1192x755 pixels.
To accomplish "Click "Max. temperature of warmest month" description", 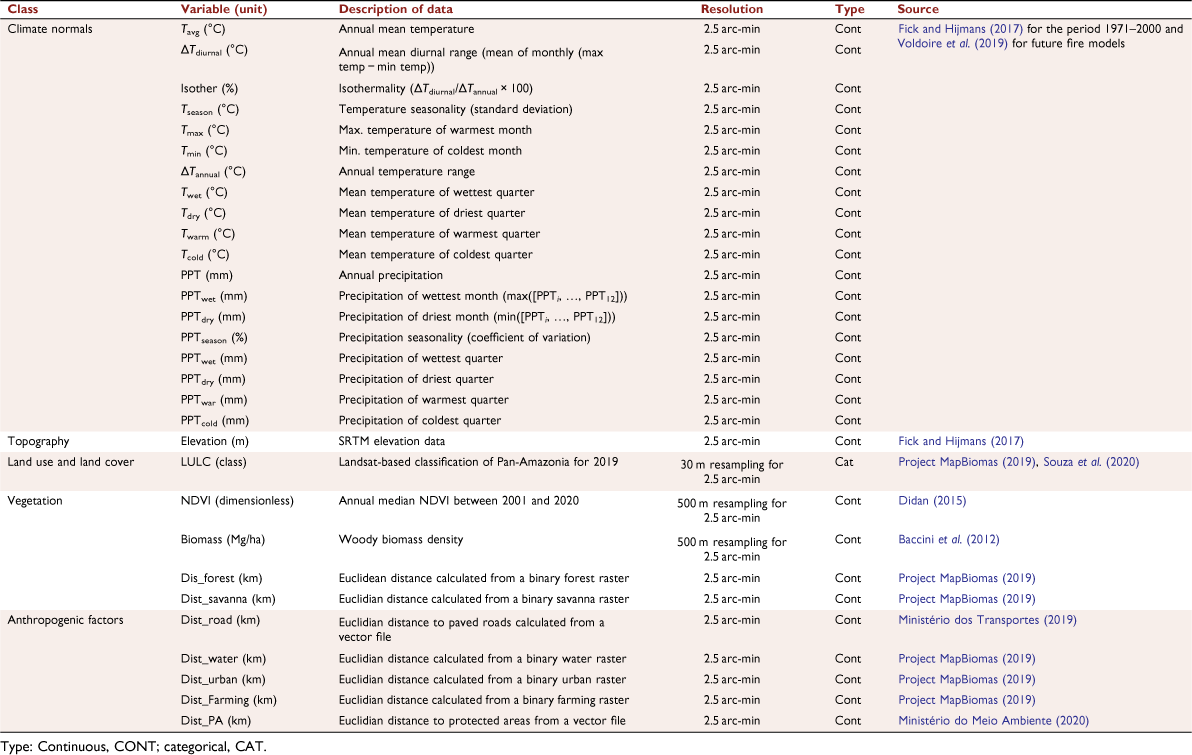I will click(436, 130).
